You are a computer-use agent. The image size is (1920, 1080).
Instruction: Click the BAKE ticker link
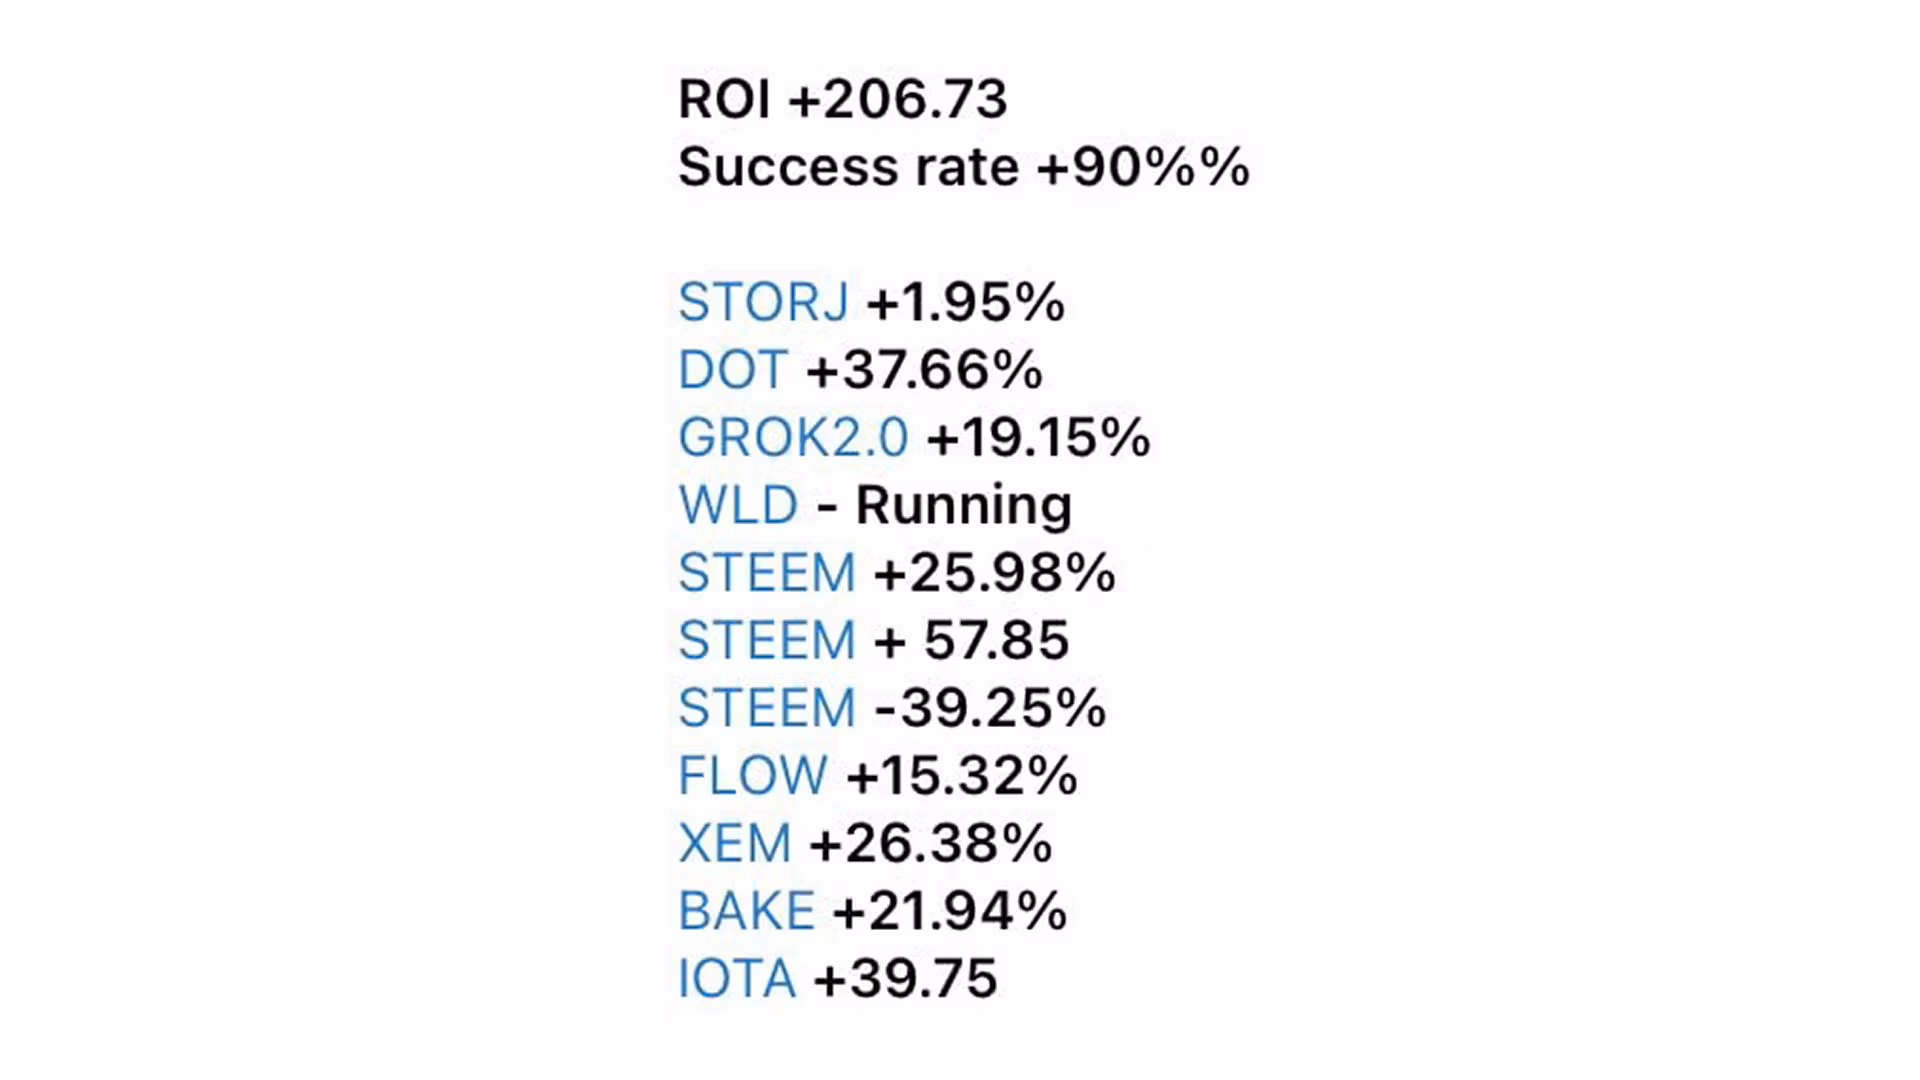746,911
